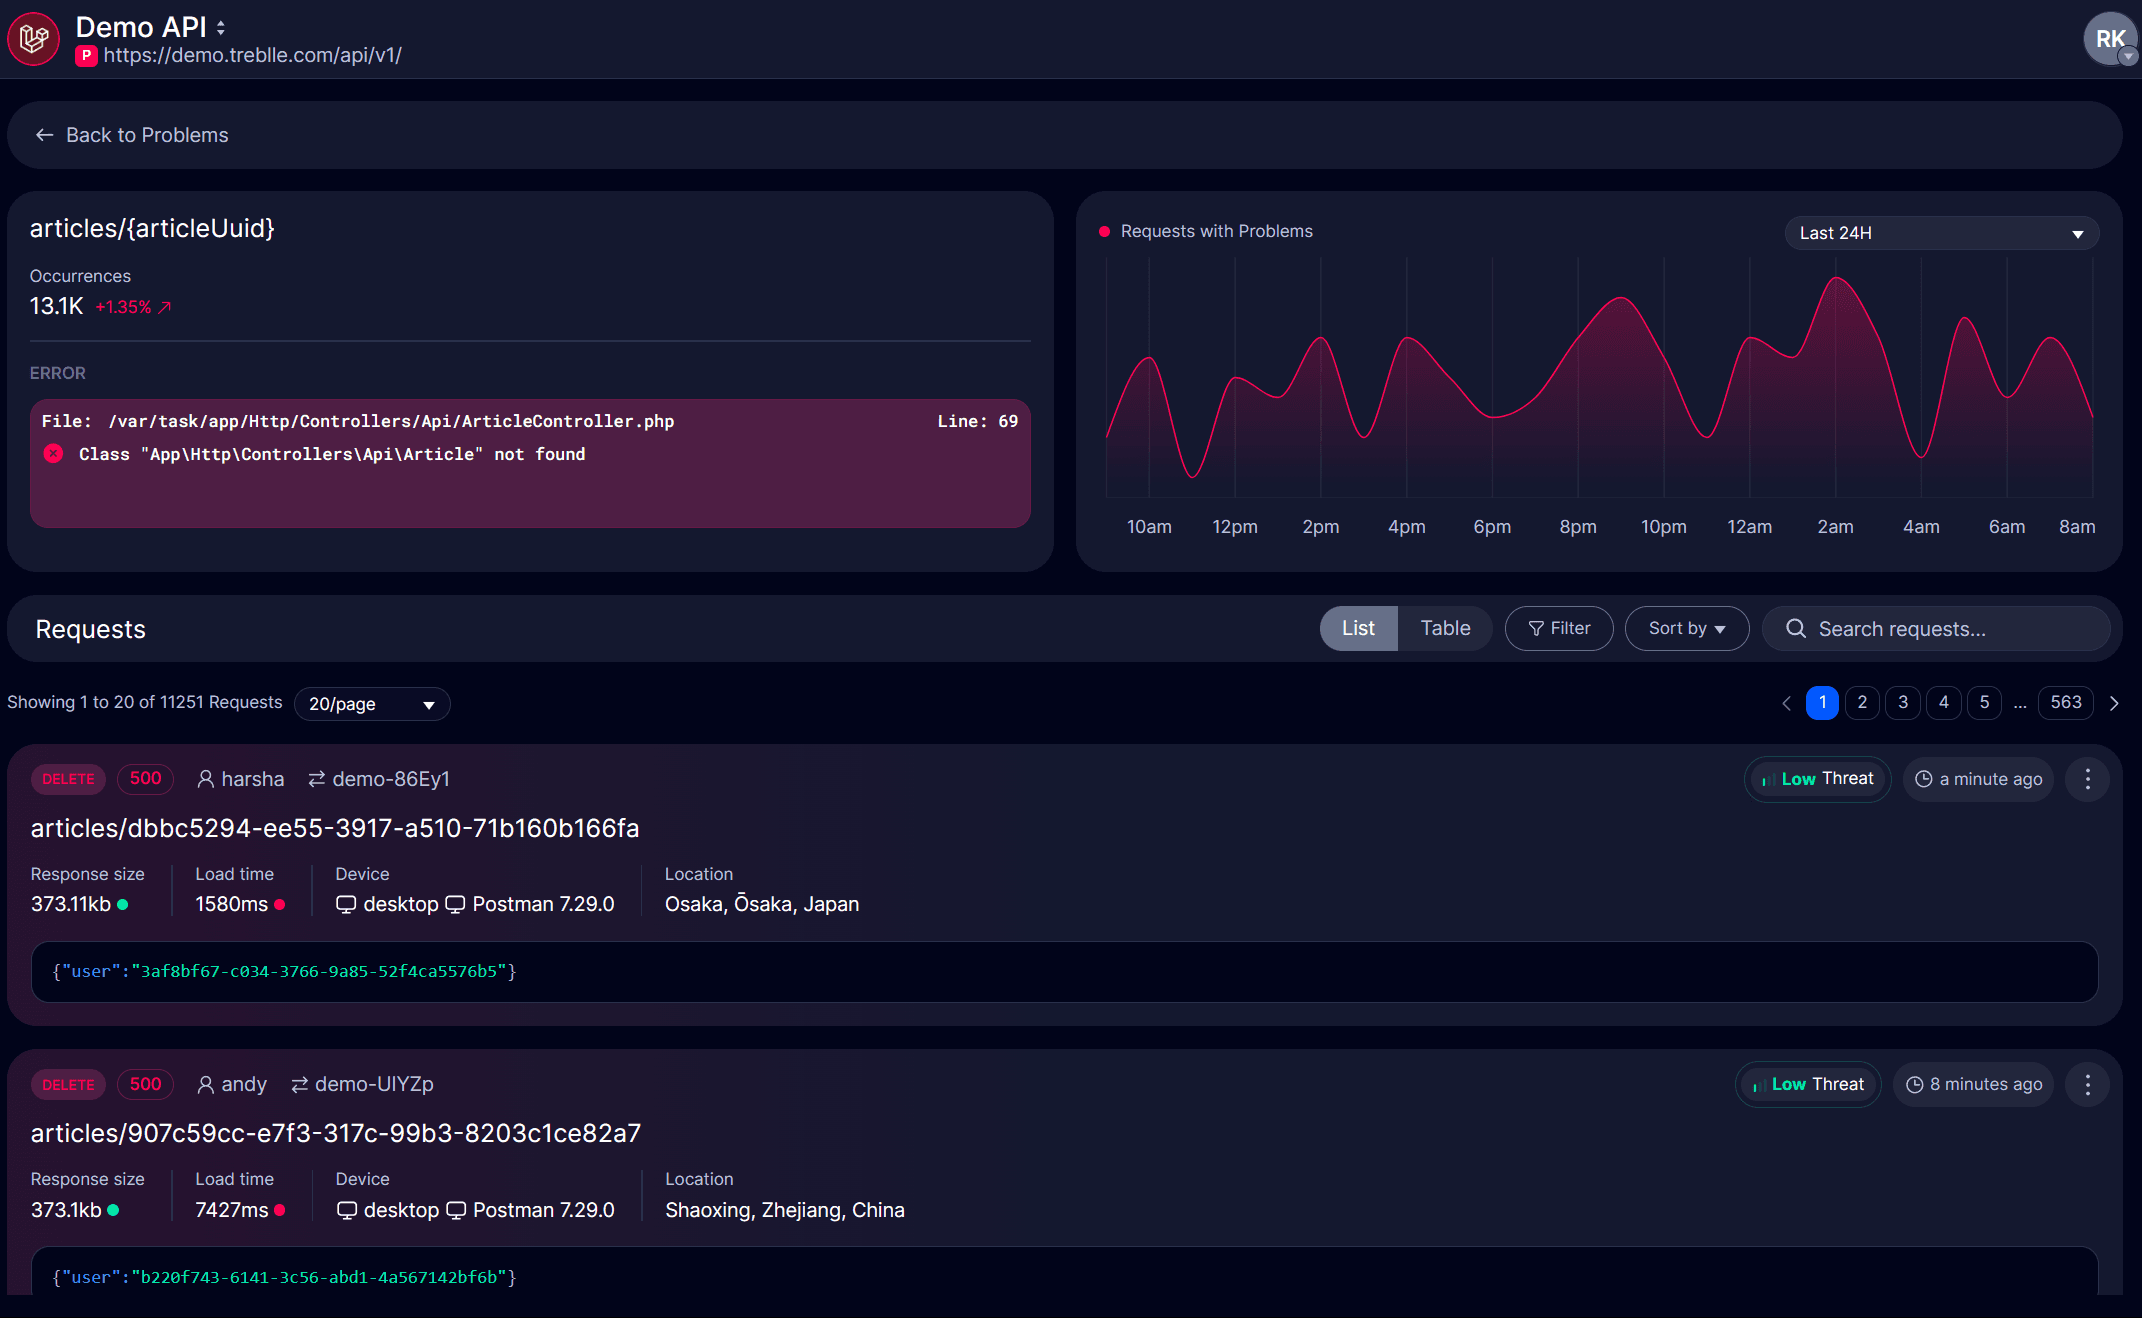Click the request transfer icon beside demo-86Ey1

(315, 779)
